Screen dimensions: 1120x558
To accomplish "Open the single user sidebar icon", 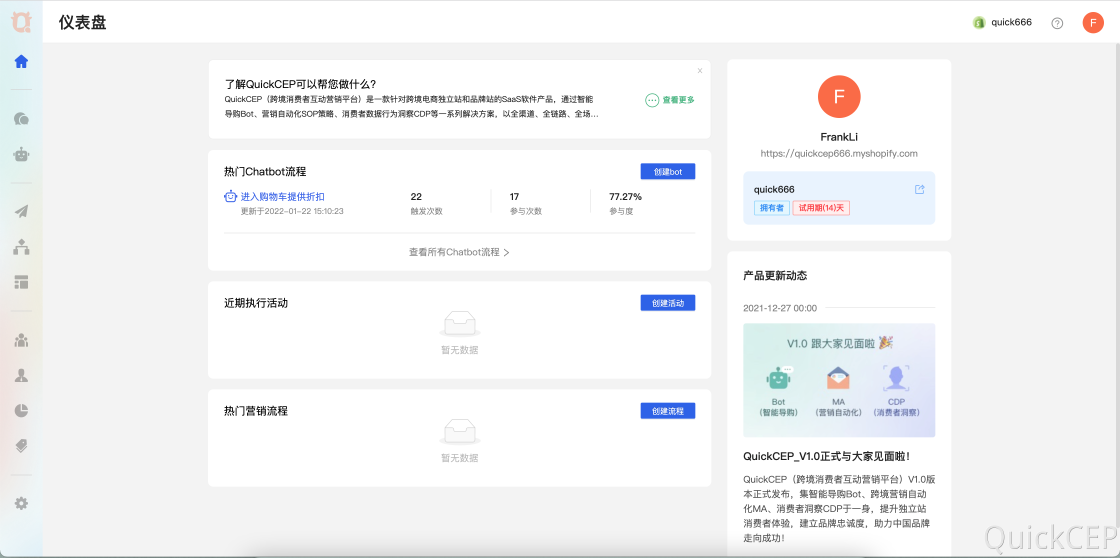I will (21, 375).
